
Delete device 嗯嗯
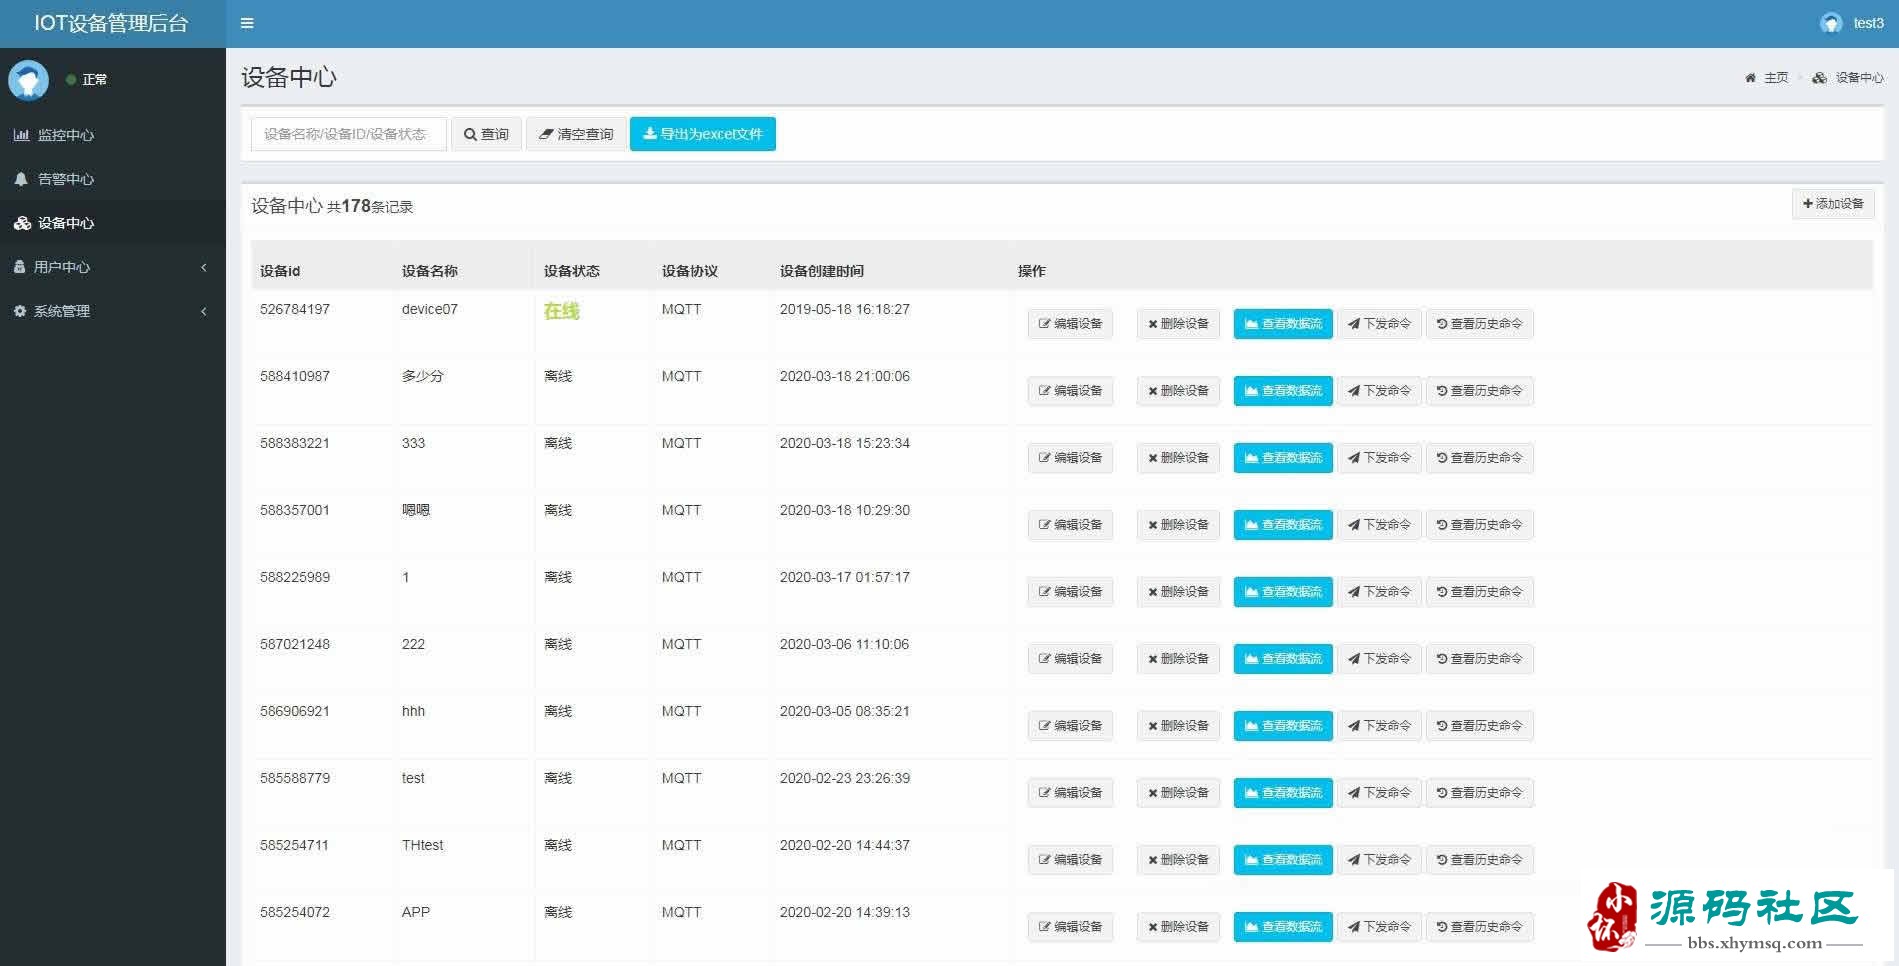tap(1178, 525)
